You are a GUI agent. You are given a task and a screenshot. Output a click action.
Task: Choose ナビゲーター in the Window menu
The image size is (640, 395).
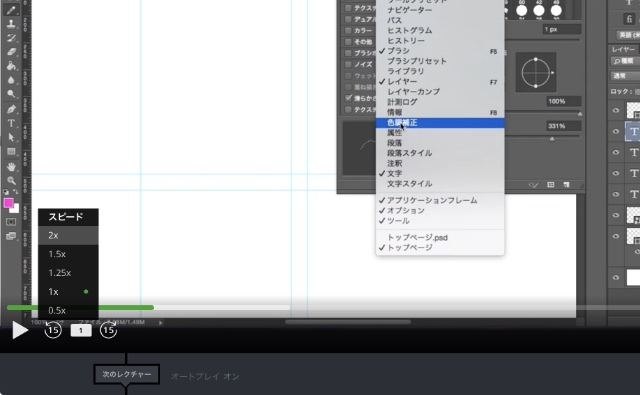click(x=440, y=10)
